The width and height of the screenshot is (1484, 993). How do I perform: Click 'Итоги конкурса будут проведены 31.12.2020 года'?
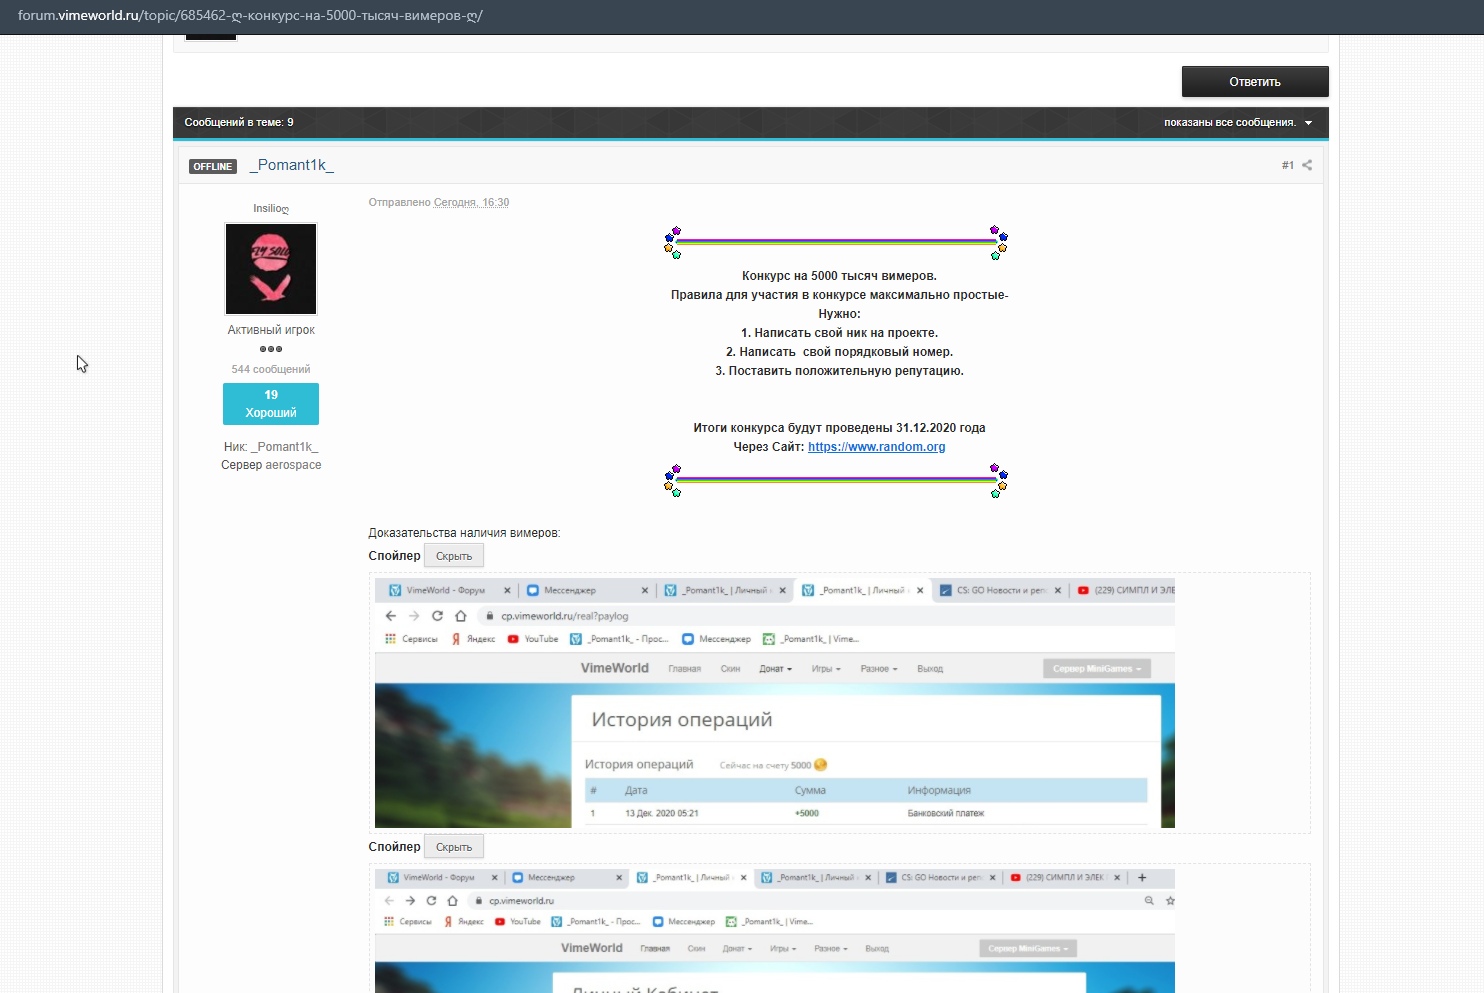click(x=840, y=428)
